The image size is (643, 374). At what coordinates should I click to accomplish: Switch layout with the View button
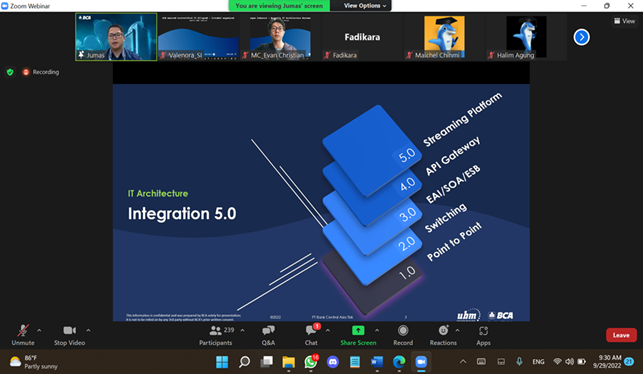(624, 21)
